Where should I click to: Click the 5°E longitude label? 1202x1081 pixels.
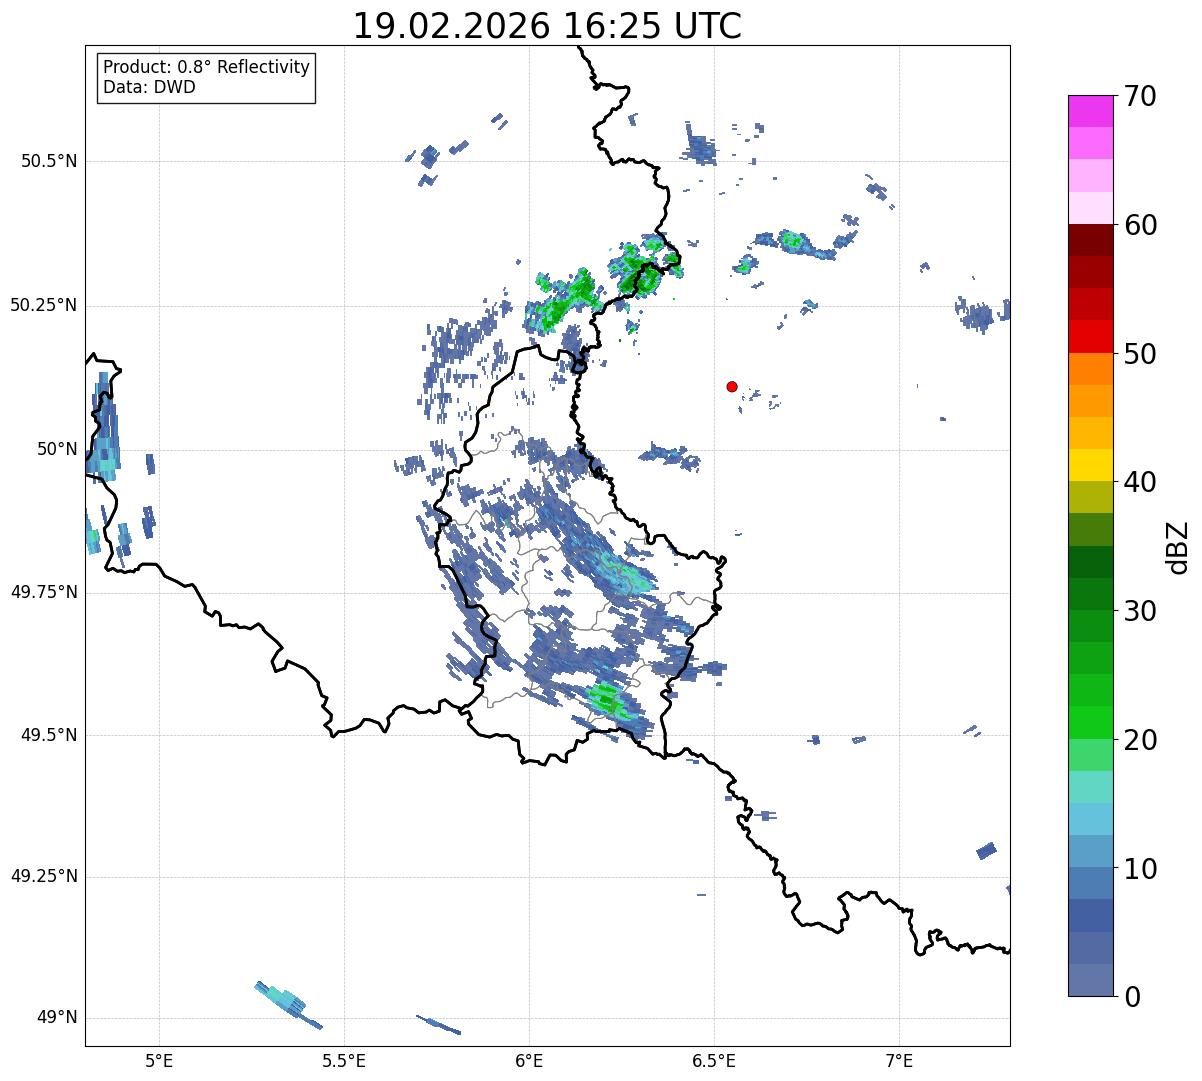click(x=159, y=1060)
